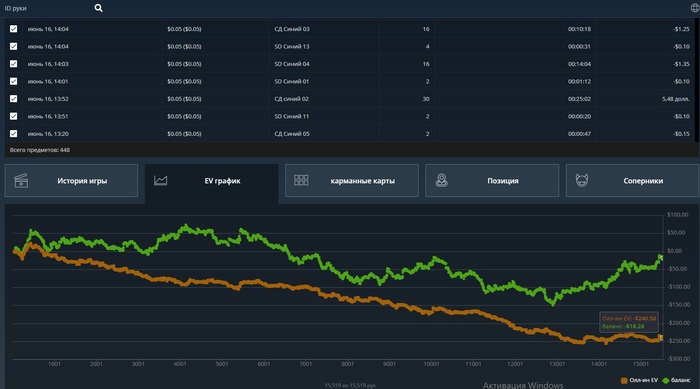Screen dimensions: 700x389
Task: Uncheck the SD Синий 04 row checkbox
Action: (13, 64)
